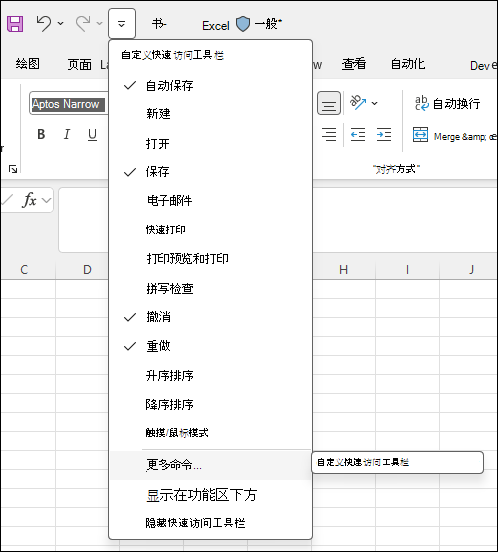
Task: Expand the fx dropdown chevron
Action: point(46,200)
